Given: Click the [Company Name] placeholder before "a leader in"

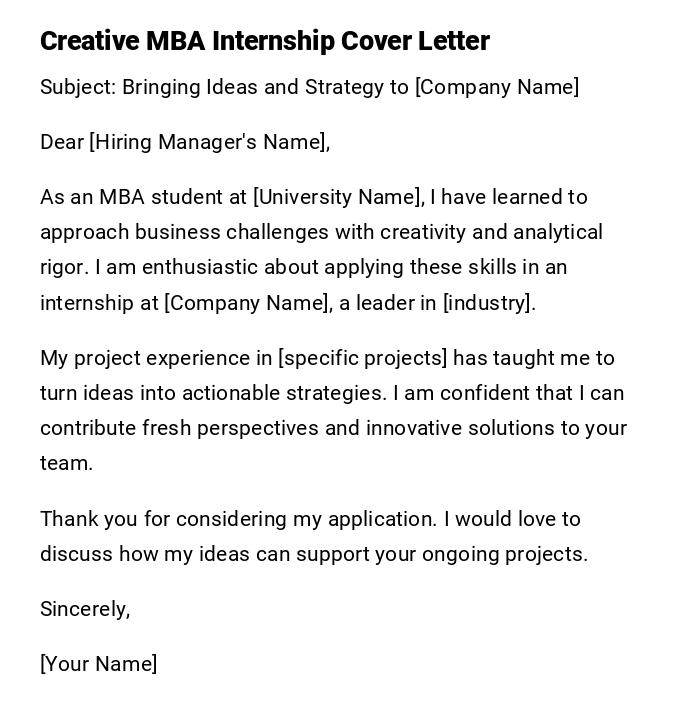Looking at the screenshot, I should [247, 303].
